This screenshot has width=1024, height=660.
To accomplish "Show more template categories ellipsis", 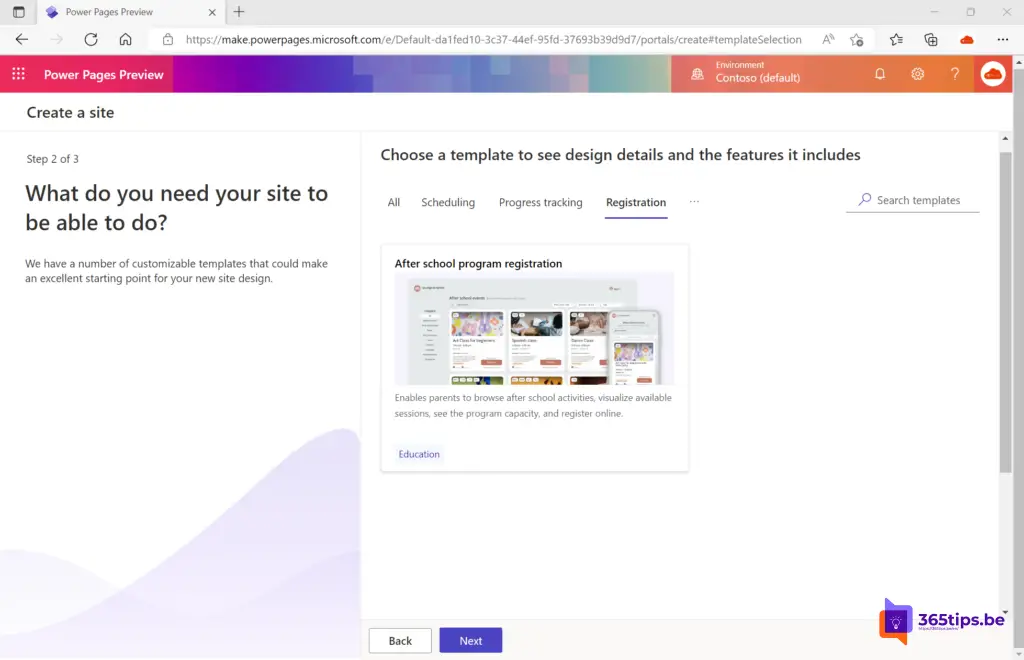I will [x=694, y=202].
